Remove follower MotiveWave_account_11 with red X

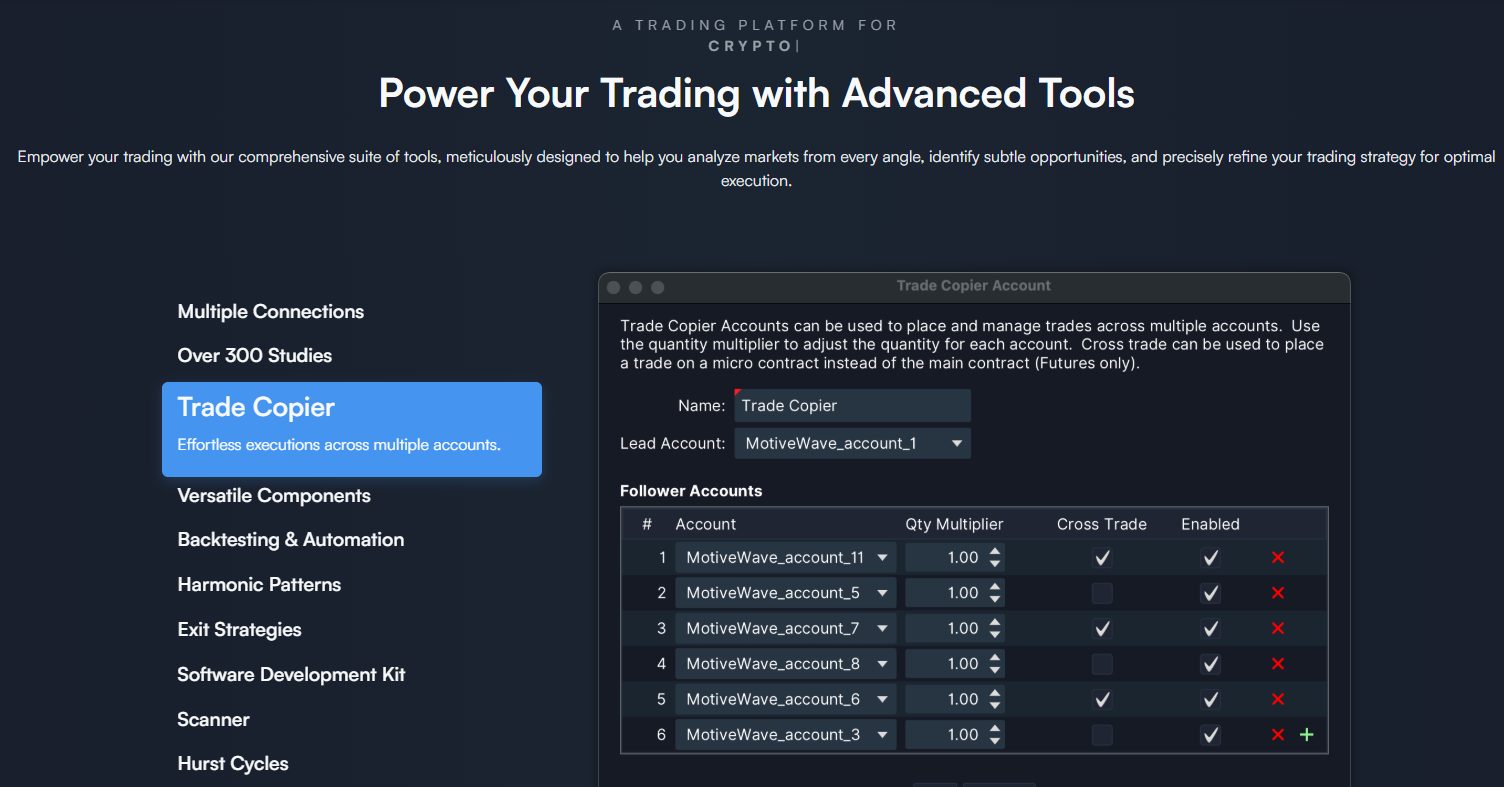click(x=1277, y=558)
